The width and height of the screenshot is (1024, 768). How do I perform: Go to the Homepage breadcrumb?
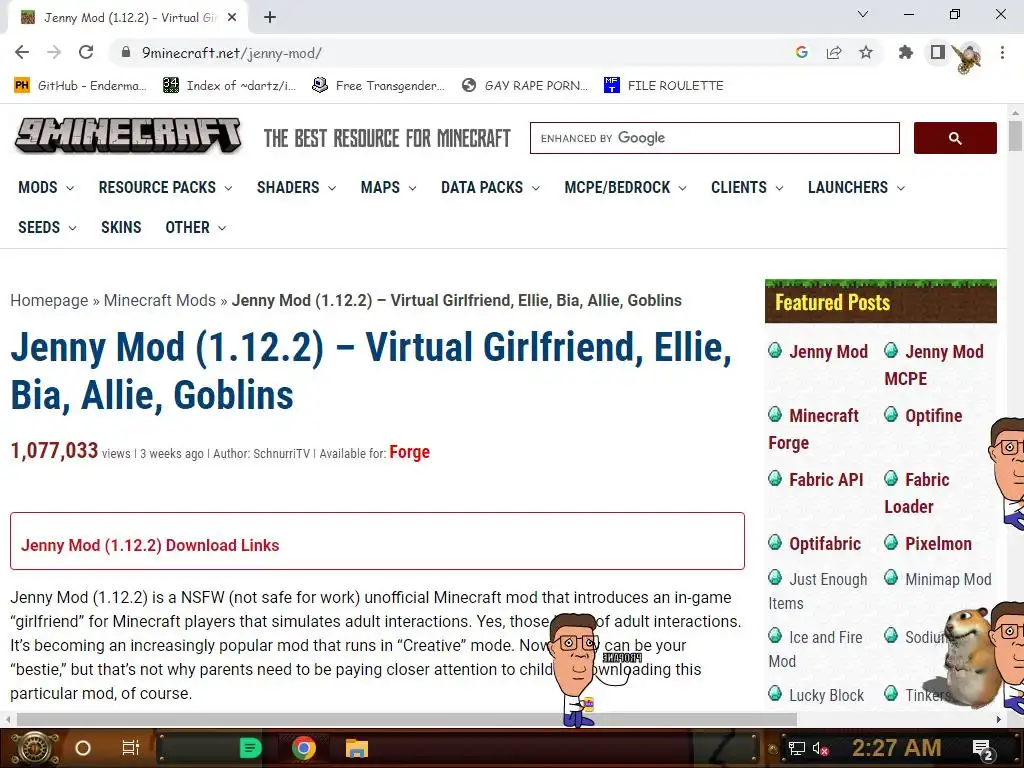tap(49, 300)
